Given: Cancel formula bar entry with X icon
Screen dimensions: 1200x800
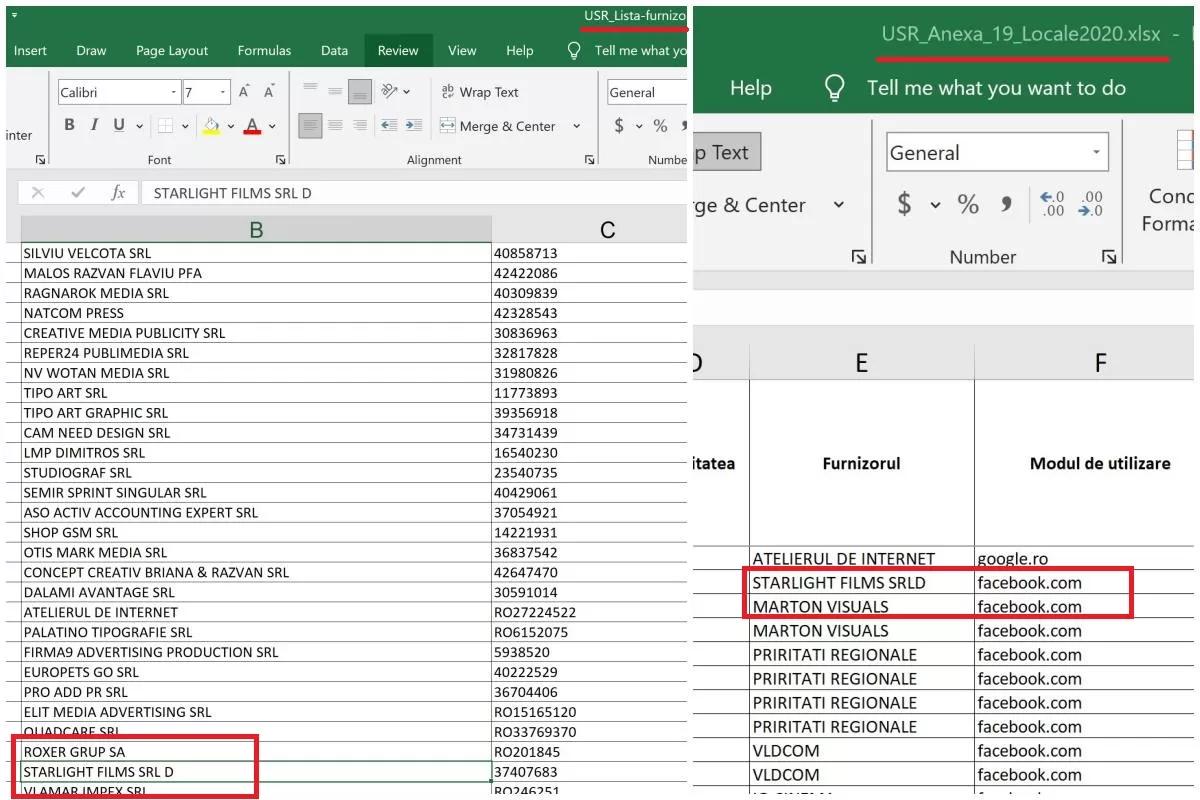Looking at the screenshot, I should (x=38, y=193).
